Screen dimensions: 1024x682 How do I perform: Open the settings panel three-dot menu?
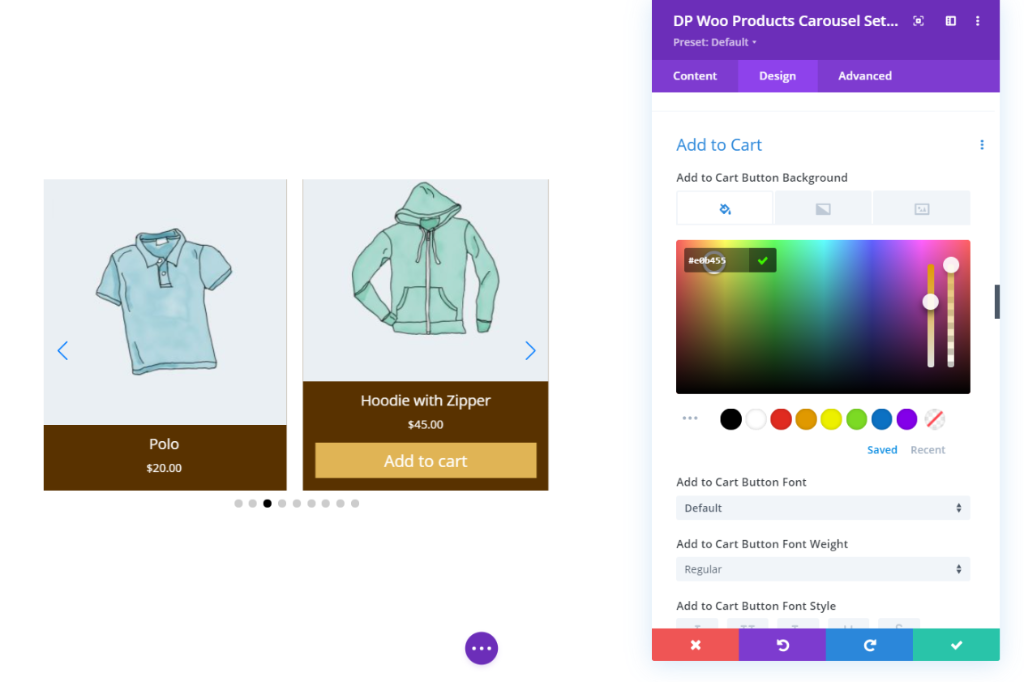point(978,21)
